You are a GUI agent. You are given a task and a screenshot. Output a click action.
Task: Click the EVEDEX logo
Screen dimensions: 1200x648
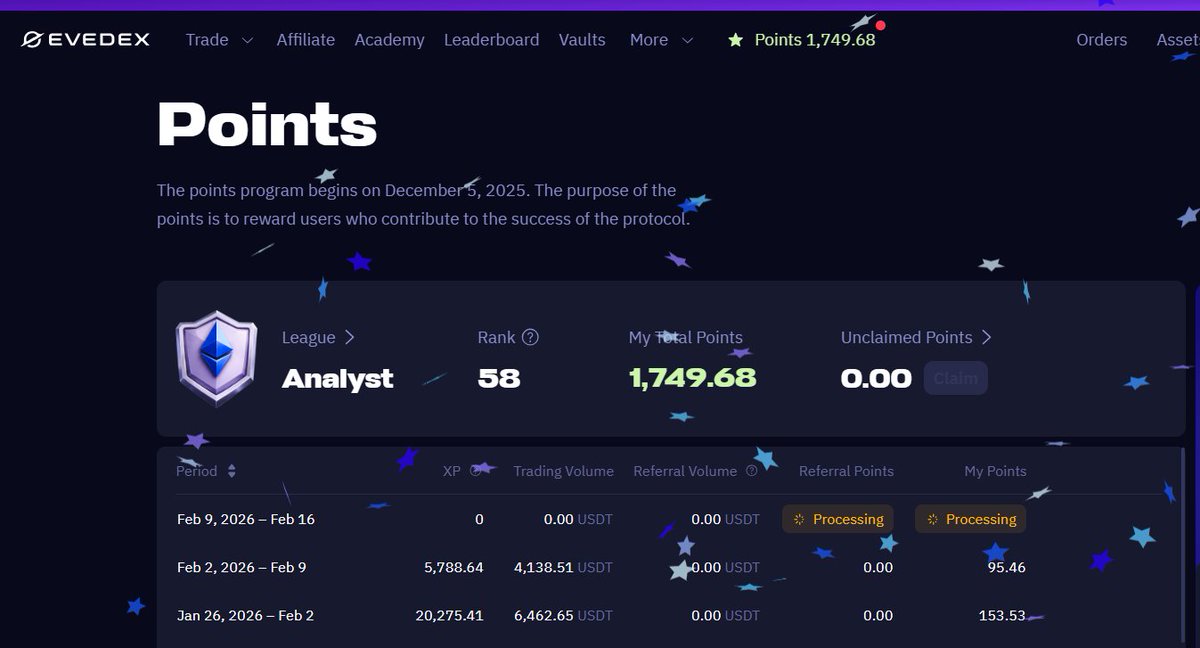86,40
